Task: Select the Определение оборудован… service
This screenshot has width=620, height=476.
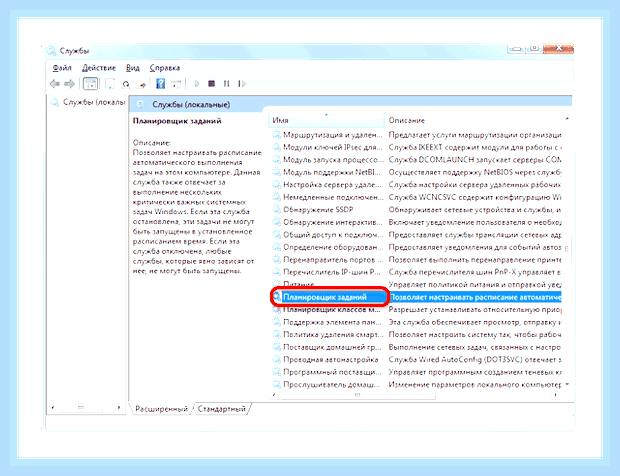Action: (333, 247)
